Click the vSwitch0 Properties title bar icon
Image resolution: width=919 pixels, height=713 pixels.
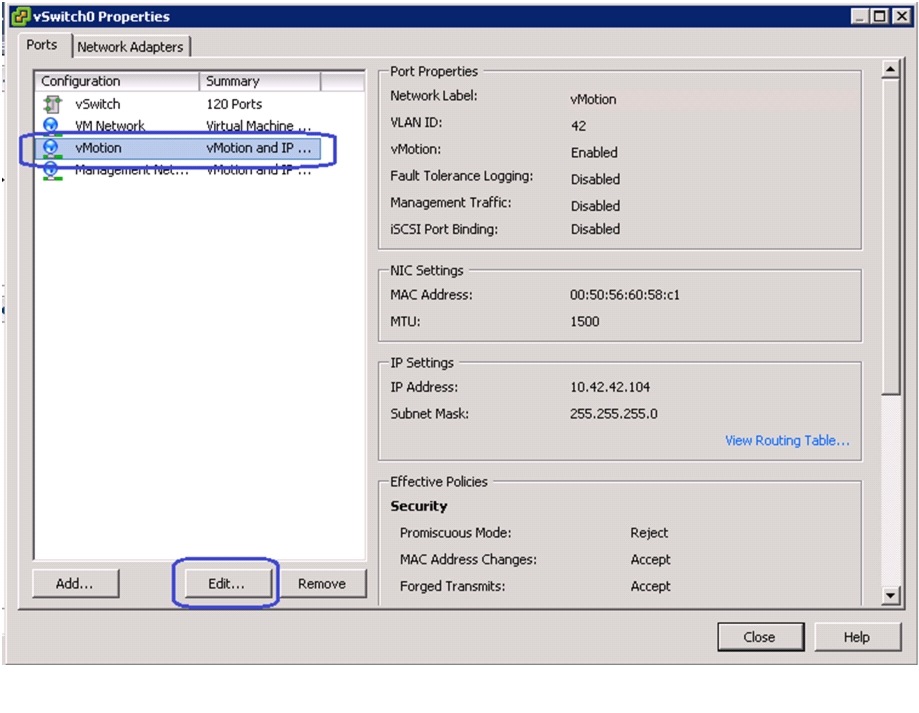click(x=21, y=16)
